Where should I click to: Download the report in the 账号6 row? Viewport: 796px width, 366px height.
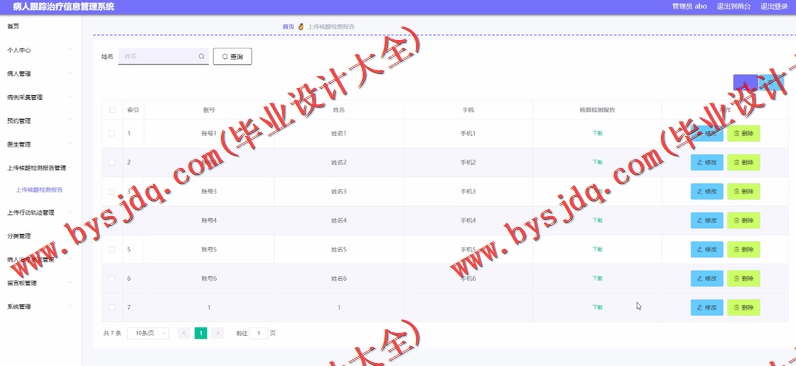coord(597,278)
